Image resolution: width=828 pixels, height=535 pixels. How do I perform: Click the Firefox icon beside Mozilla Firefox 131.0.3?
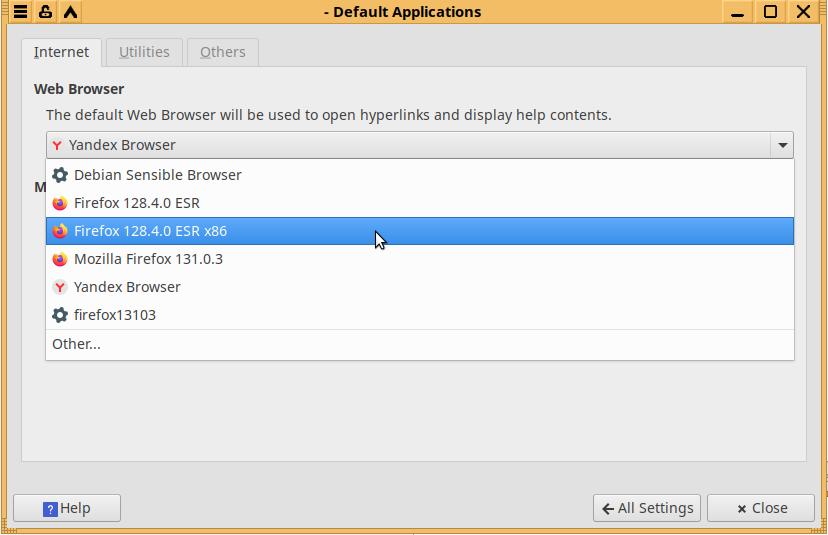(x=60, y=259)
